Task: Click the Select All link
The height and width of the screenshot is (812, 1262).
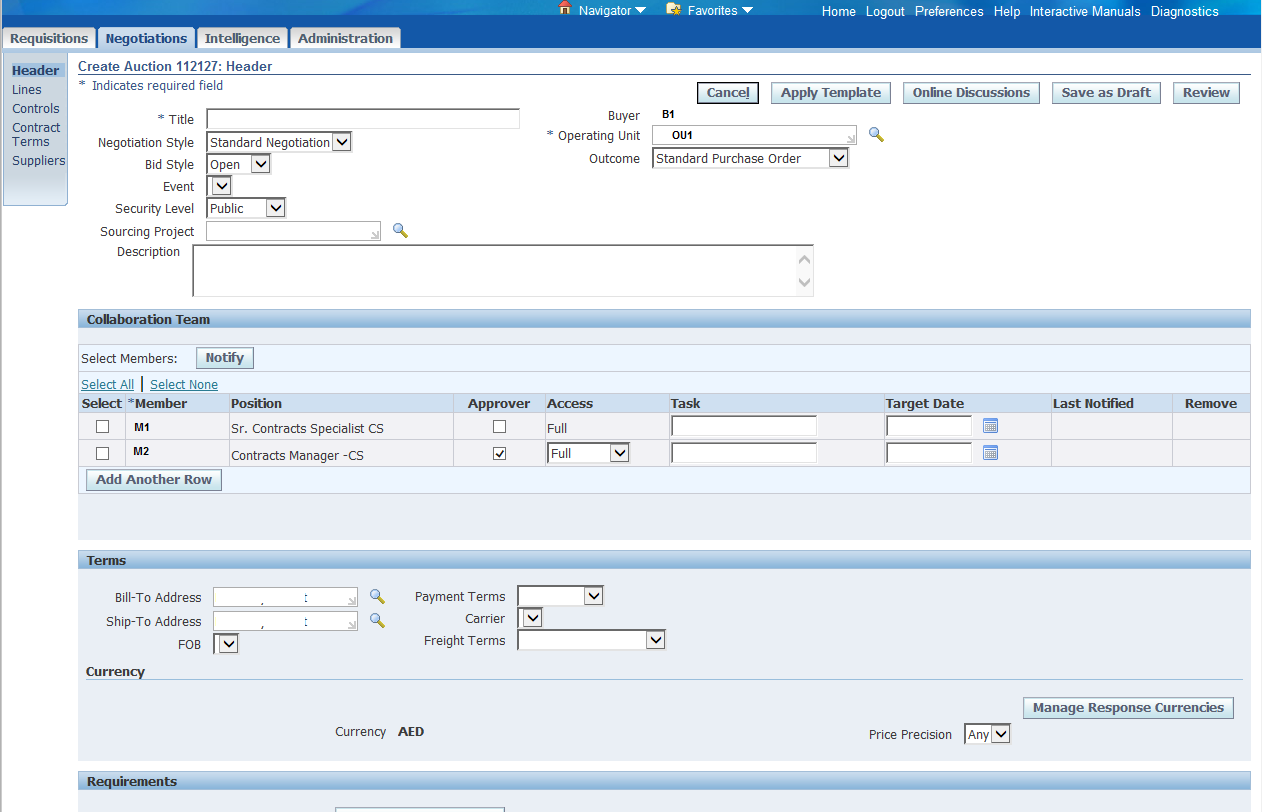Action: [x=107, y=384]
